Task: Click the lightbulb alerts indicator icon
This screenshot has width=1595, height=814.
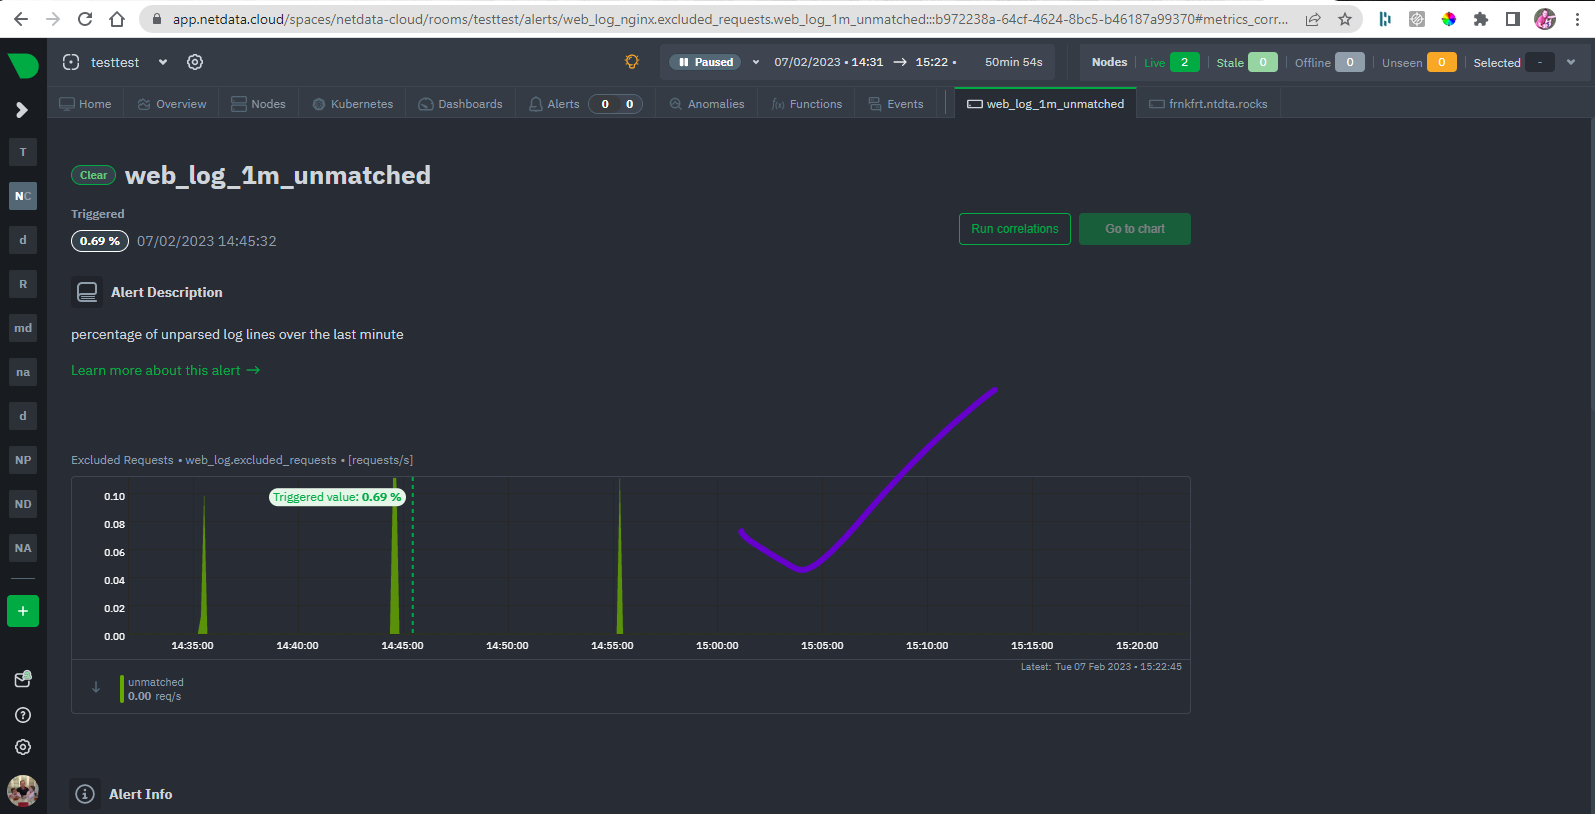Action: click(632, 62)
